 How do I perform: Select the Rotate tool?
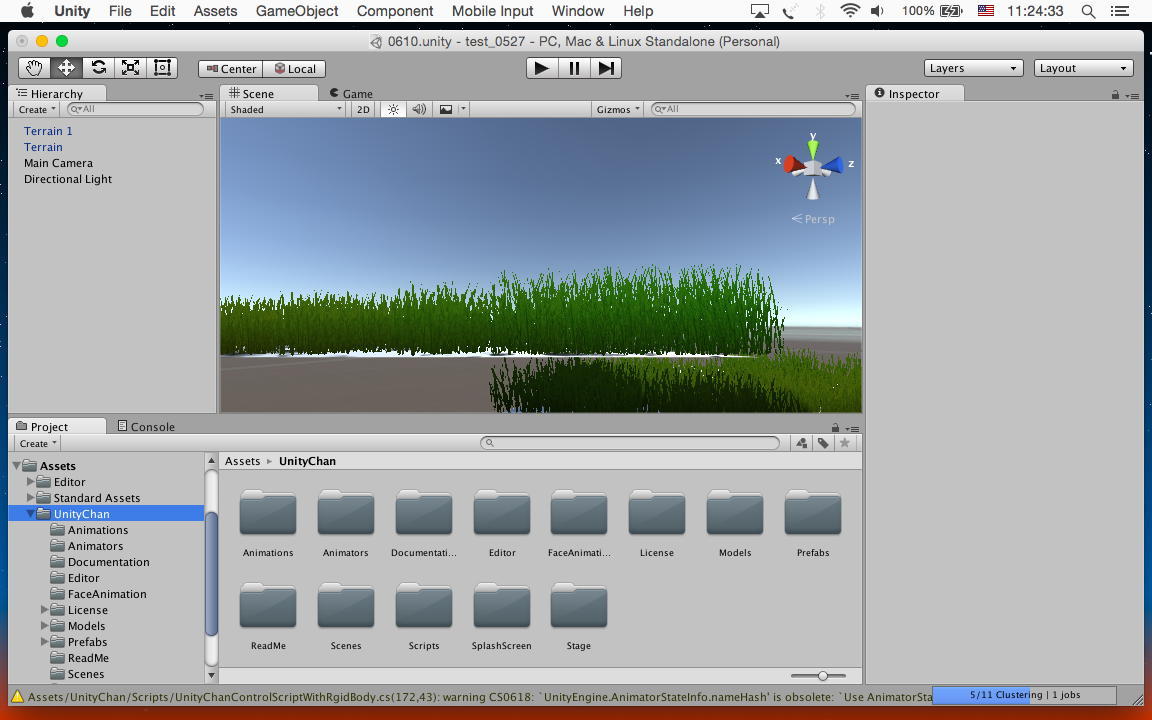tap(98, 68)
